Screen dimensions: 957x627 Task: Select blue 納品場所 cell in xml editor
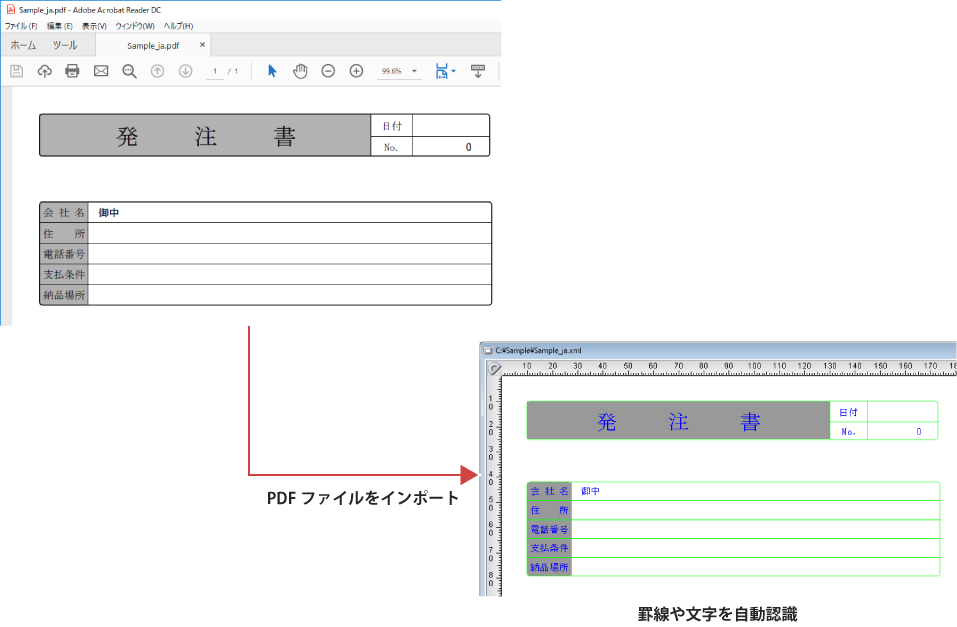(549, 567)
